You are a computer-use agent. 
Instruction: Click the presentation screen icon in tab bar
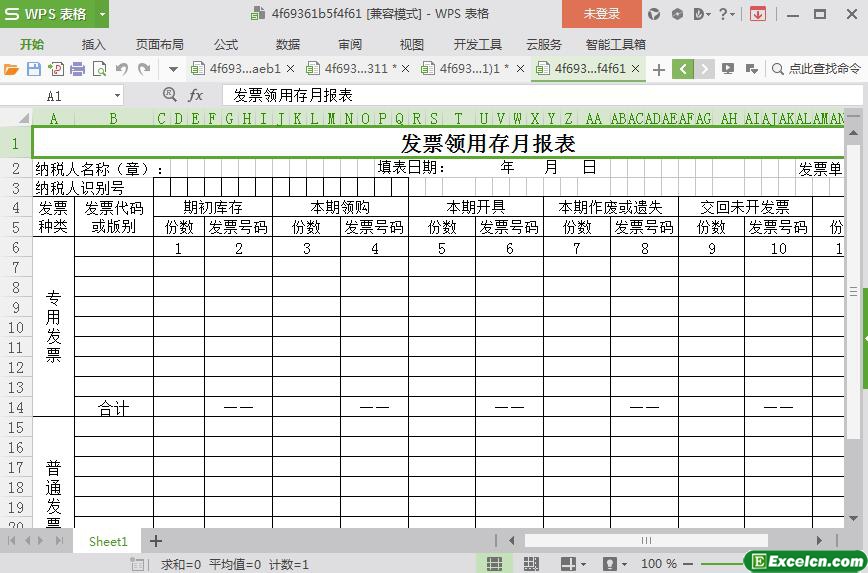click(728, 69)
